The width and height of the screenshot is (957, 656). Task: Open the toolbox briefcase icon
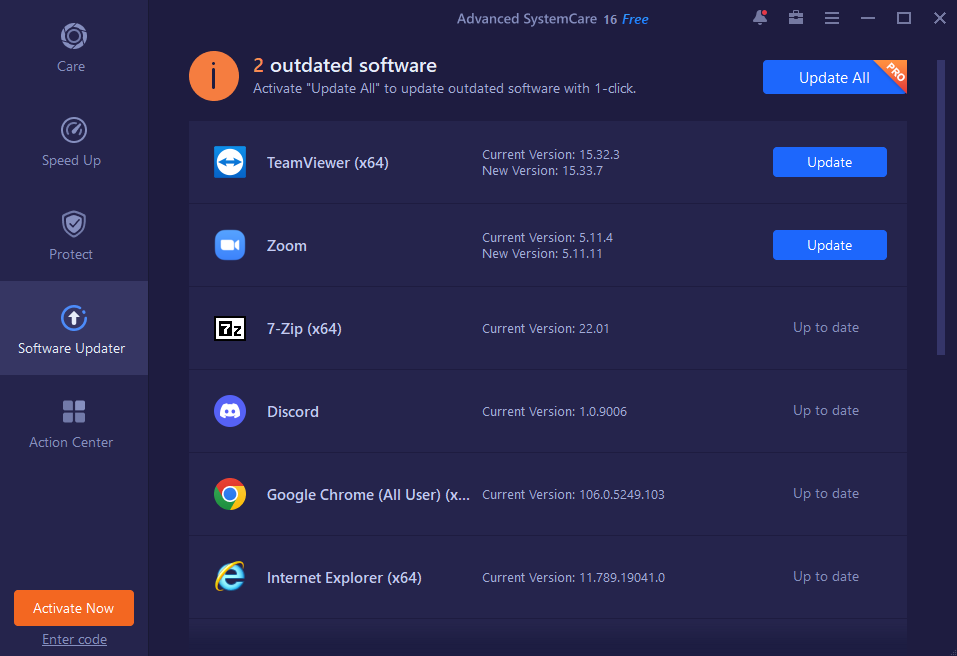[x=796, y=18]
